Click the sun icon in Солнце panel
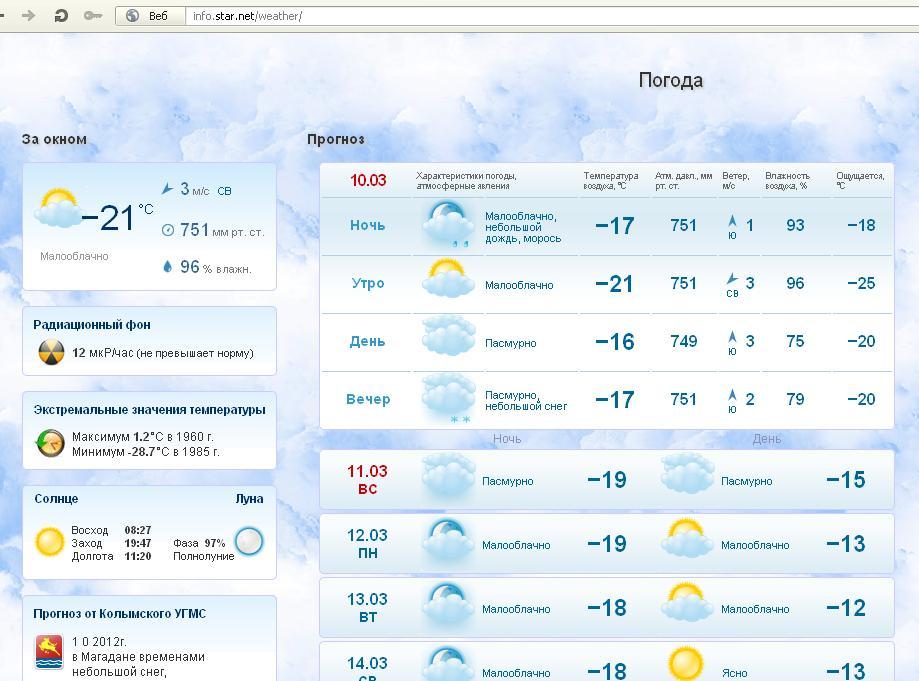Screen dimensions: 919x681 (50, 541)
